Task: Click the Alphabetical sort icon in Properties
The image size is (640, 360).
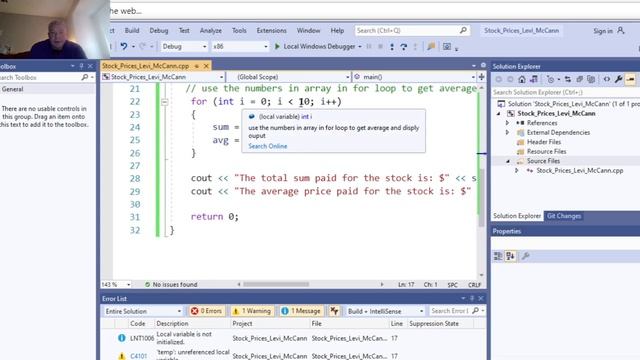Action: click(x=510, y=256)
